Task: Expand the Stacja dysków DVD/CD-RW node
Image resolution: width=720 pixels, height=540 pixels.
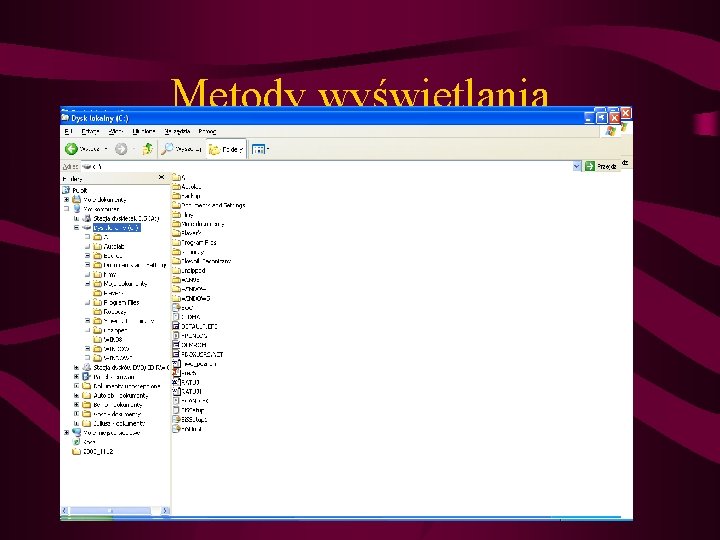Action: coord(77,367)
